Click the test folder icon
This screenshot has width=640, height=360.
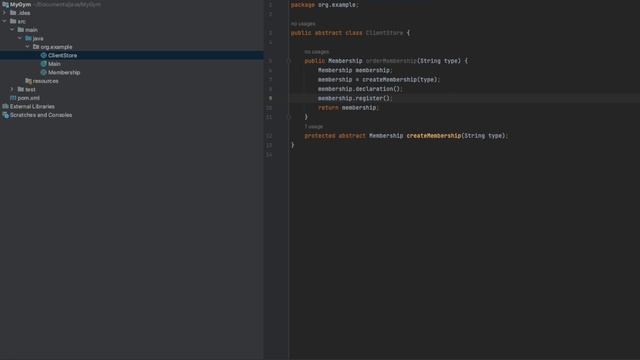[x=21, y=89]
